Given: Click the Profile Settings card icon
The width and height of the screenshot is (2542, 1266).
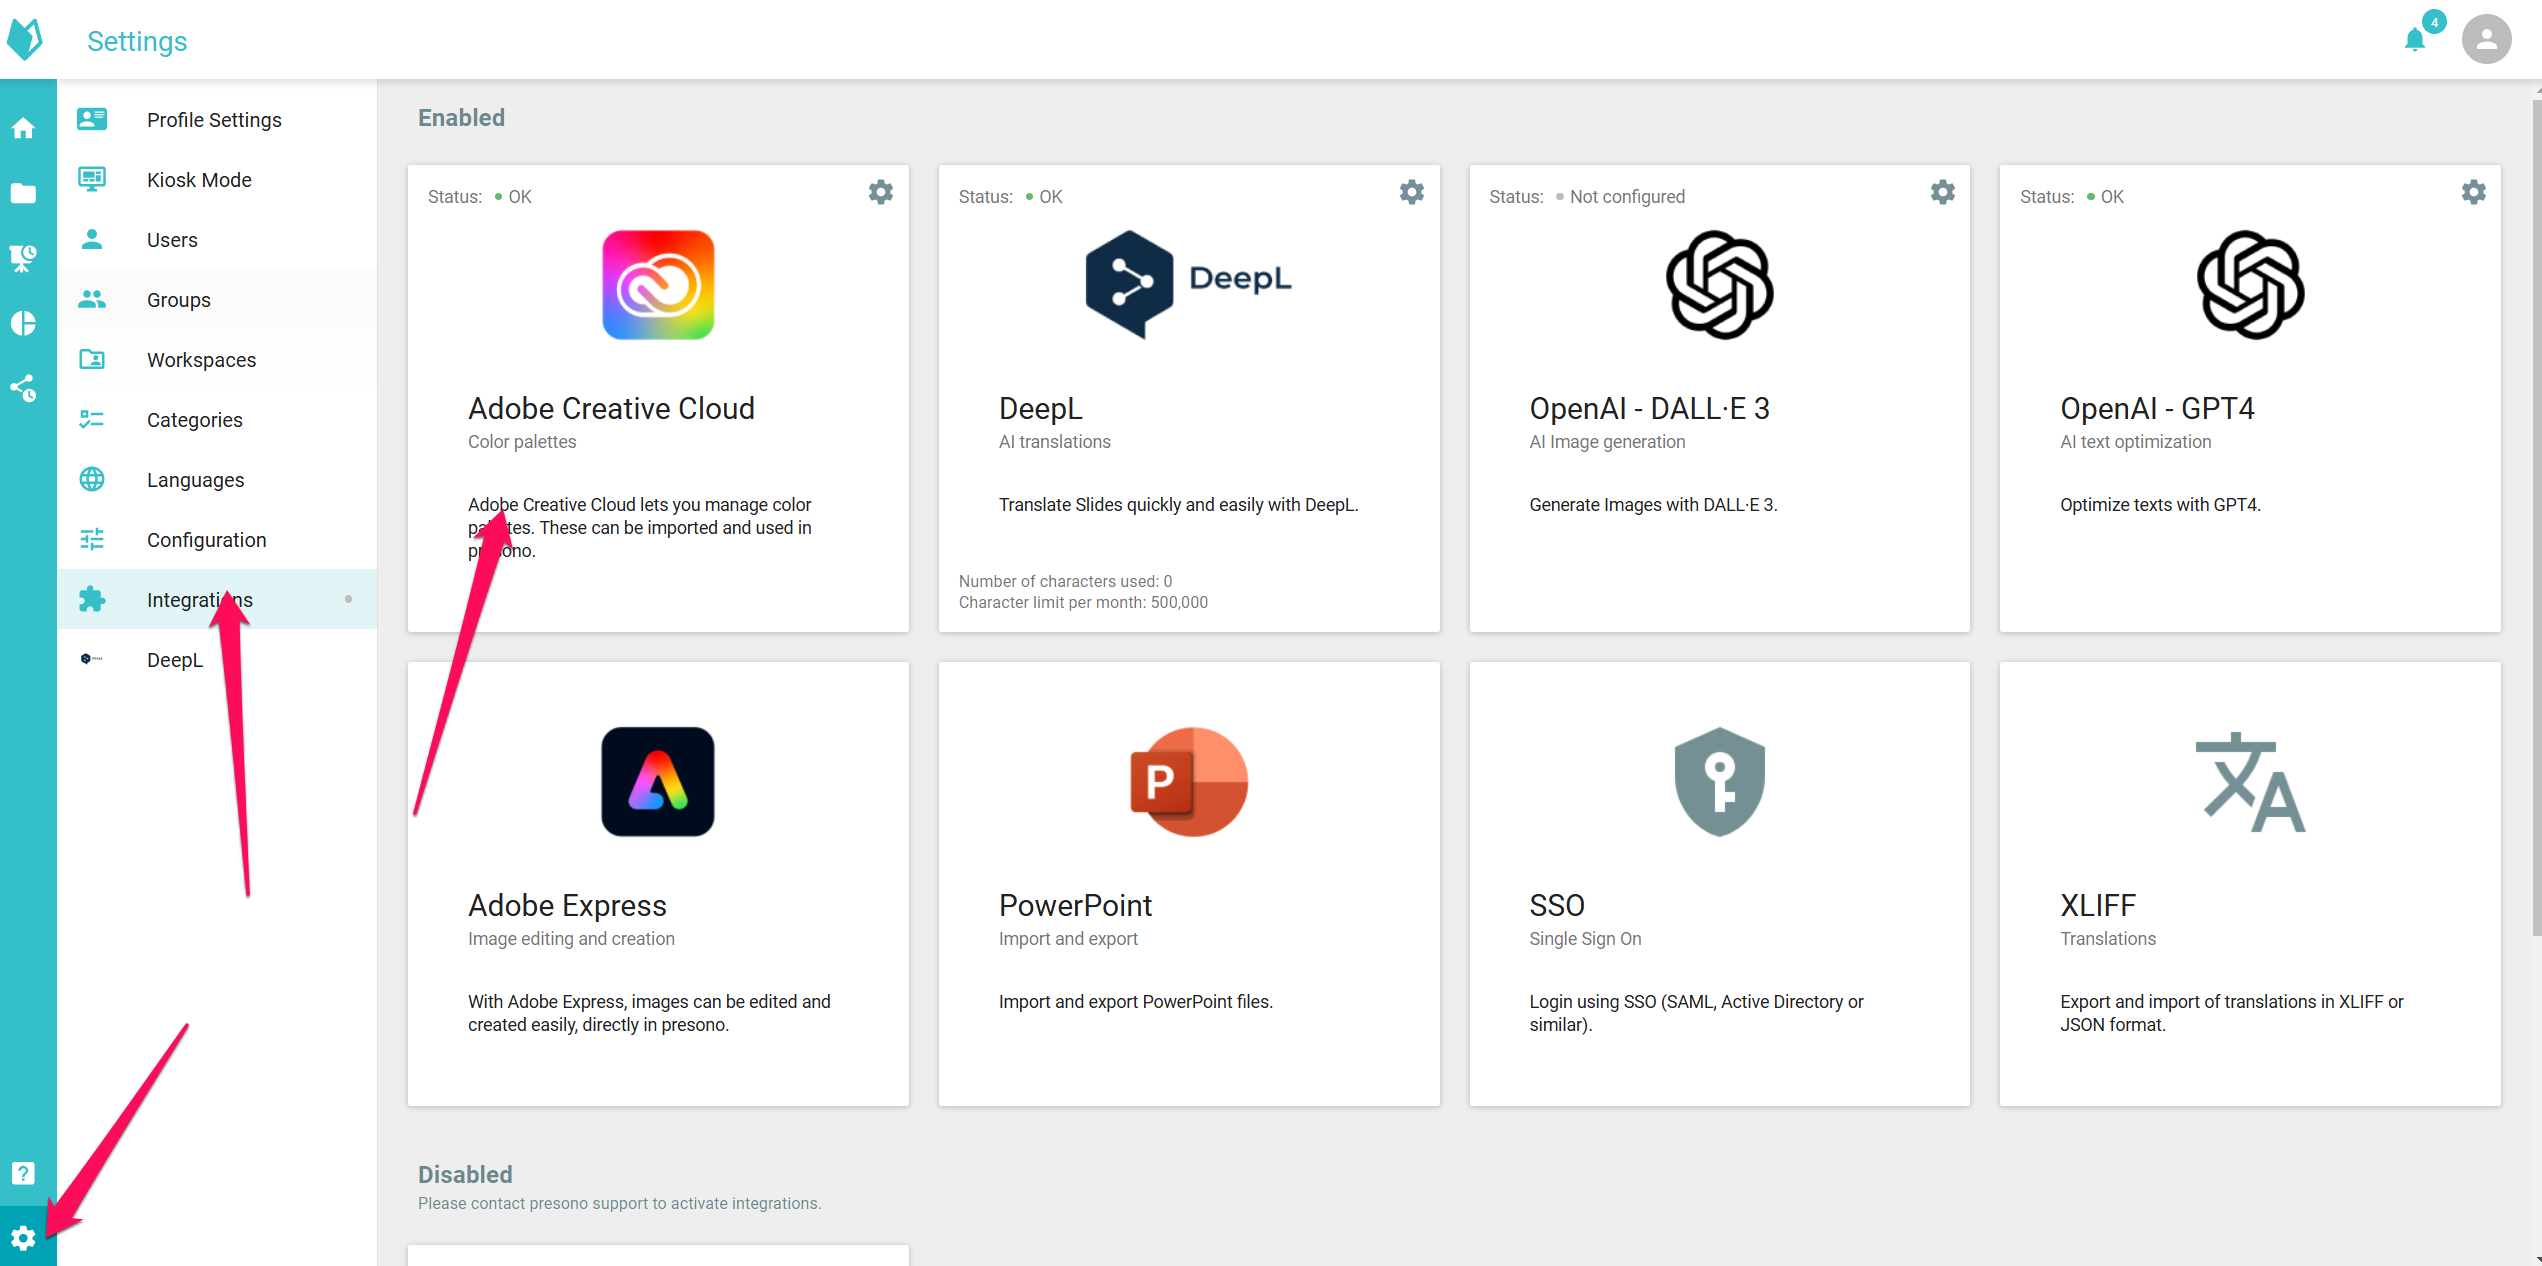Looking at the screenshot, I should (92, 119).
